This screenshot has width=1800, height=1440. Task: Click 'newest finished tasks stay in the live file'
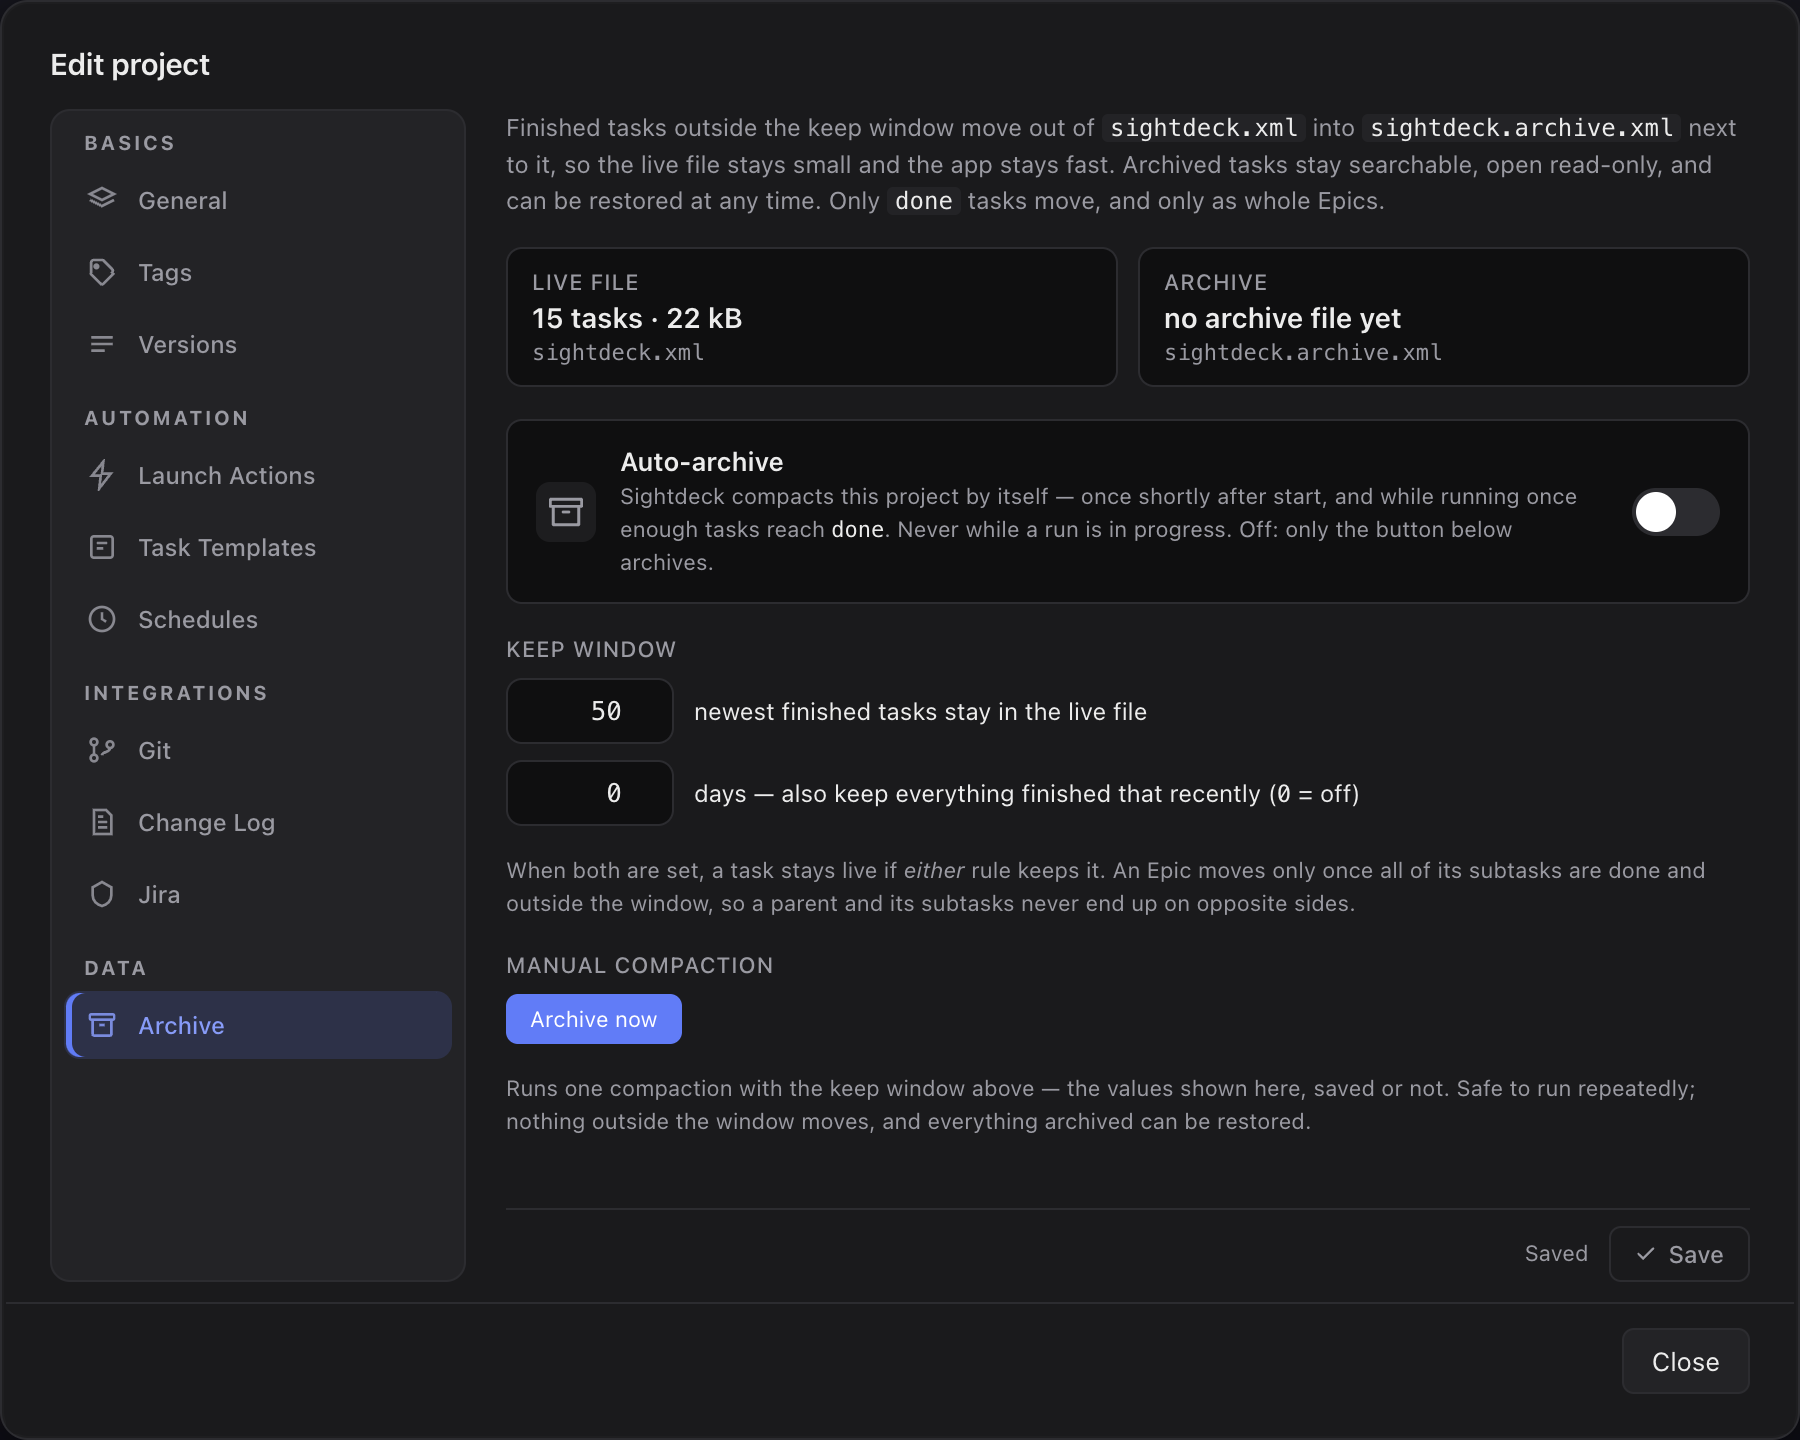pyautogui.click(x=920, y=712)
